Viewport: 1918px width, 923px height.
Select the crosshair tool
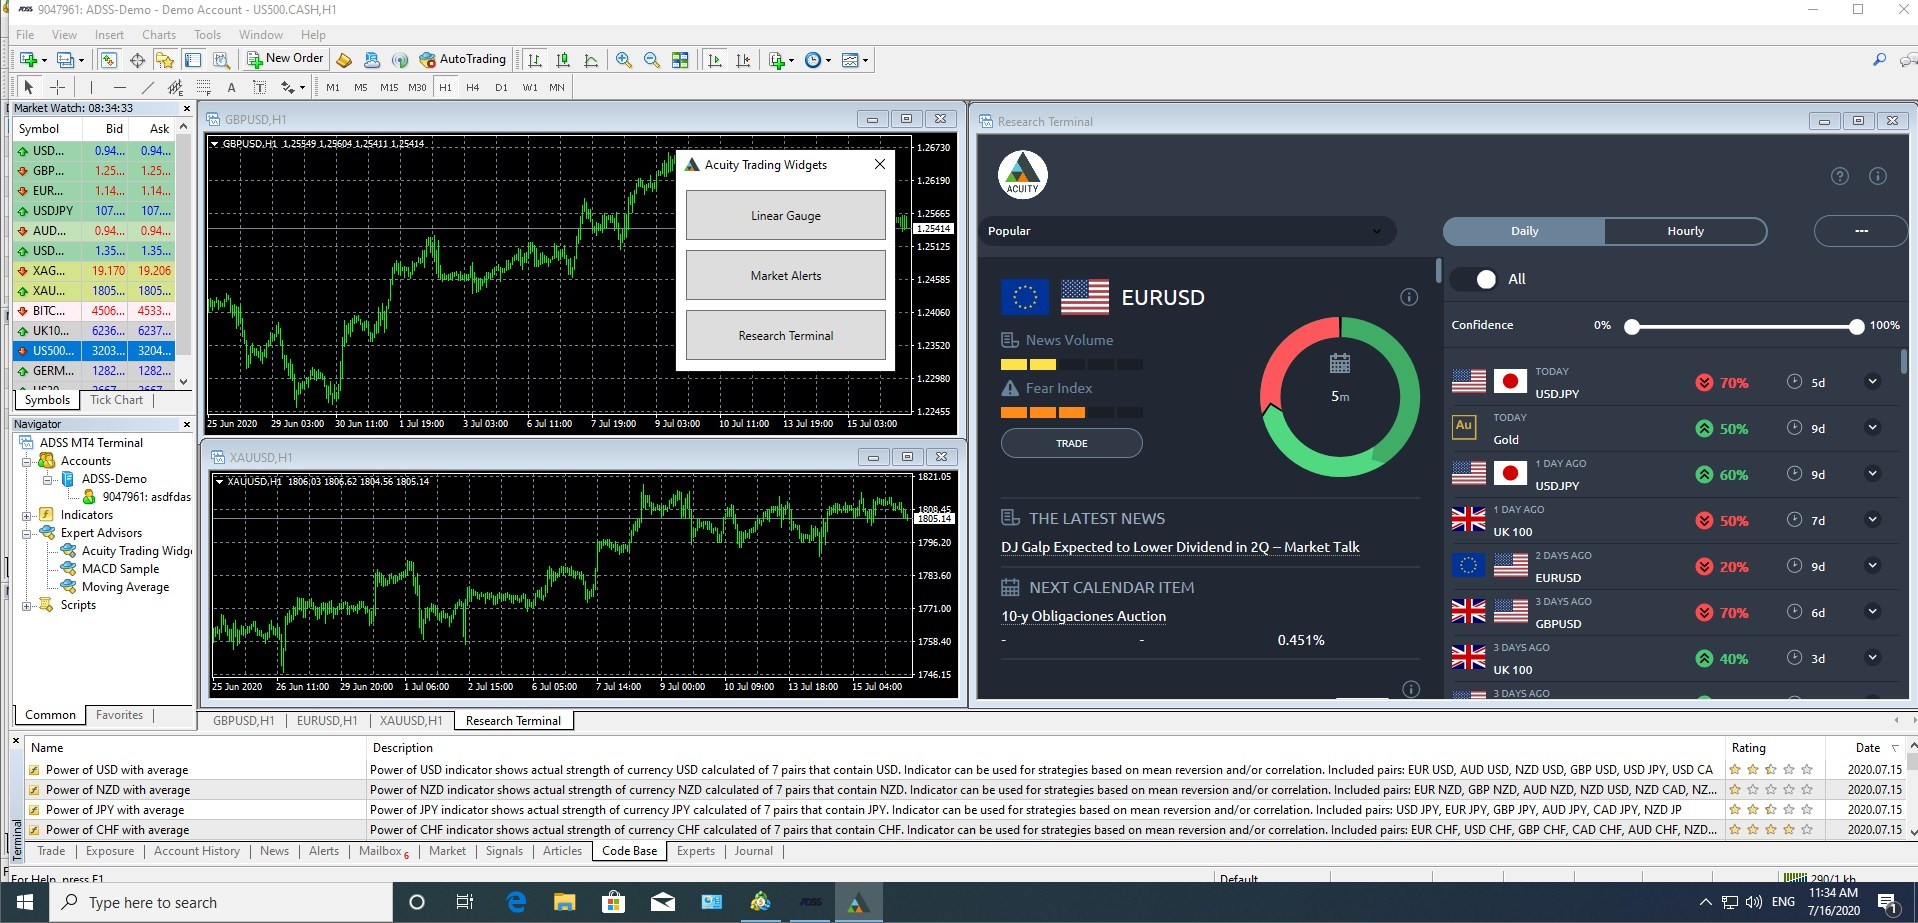(x=58, y=87)
